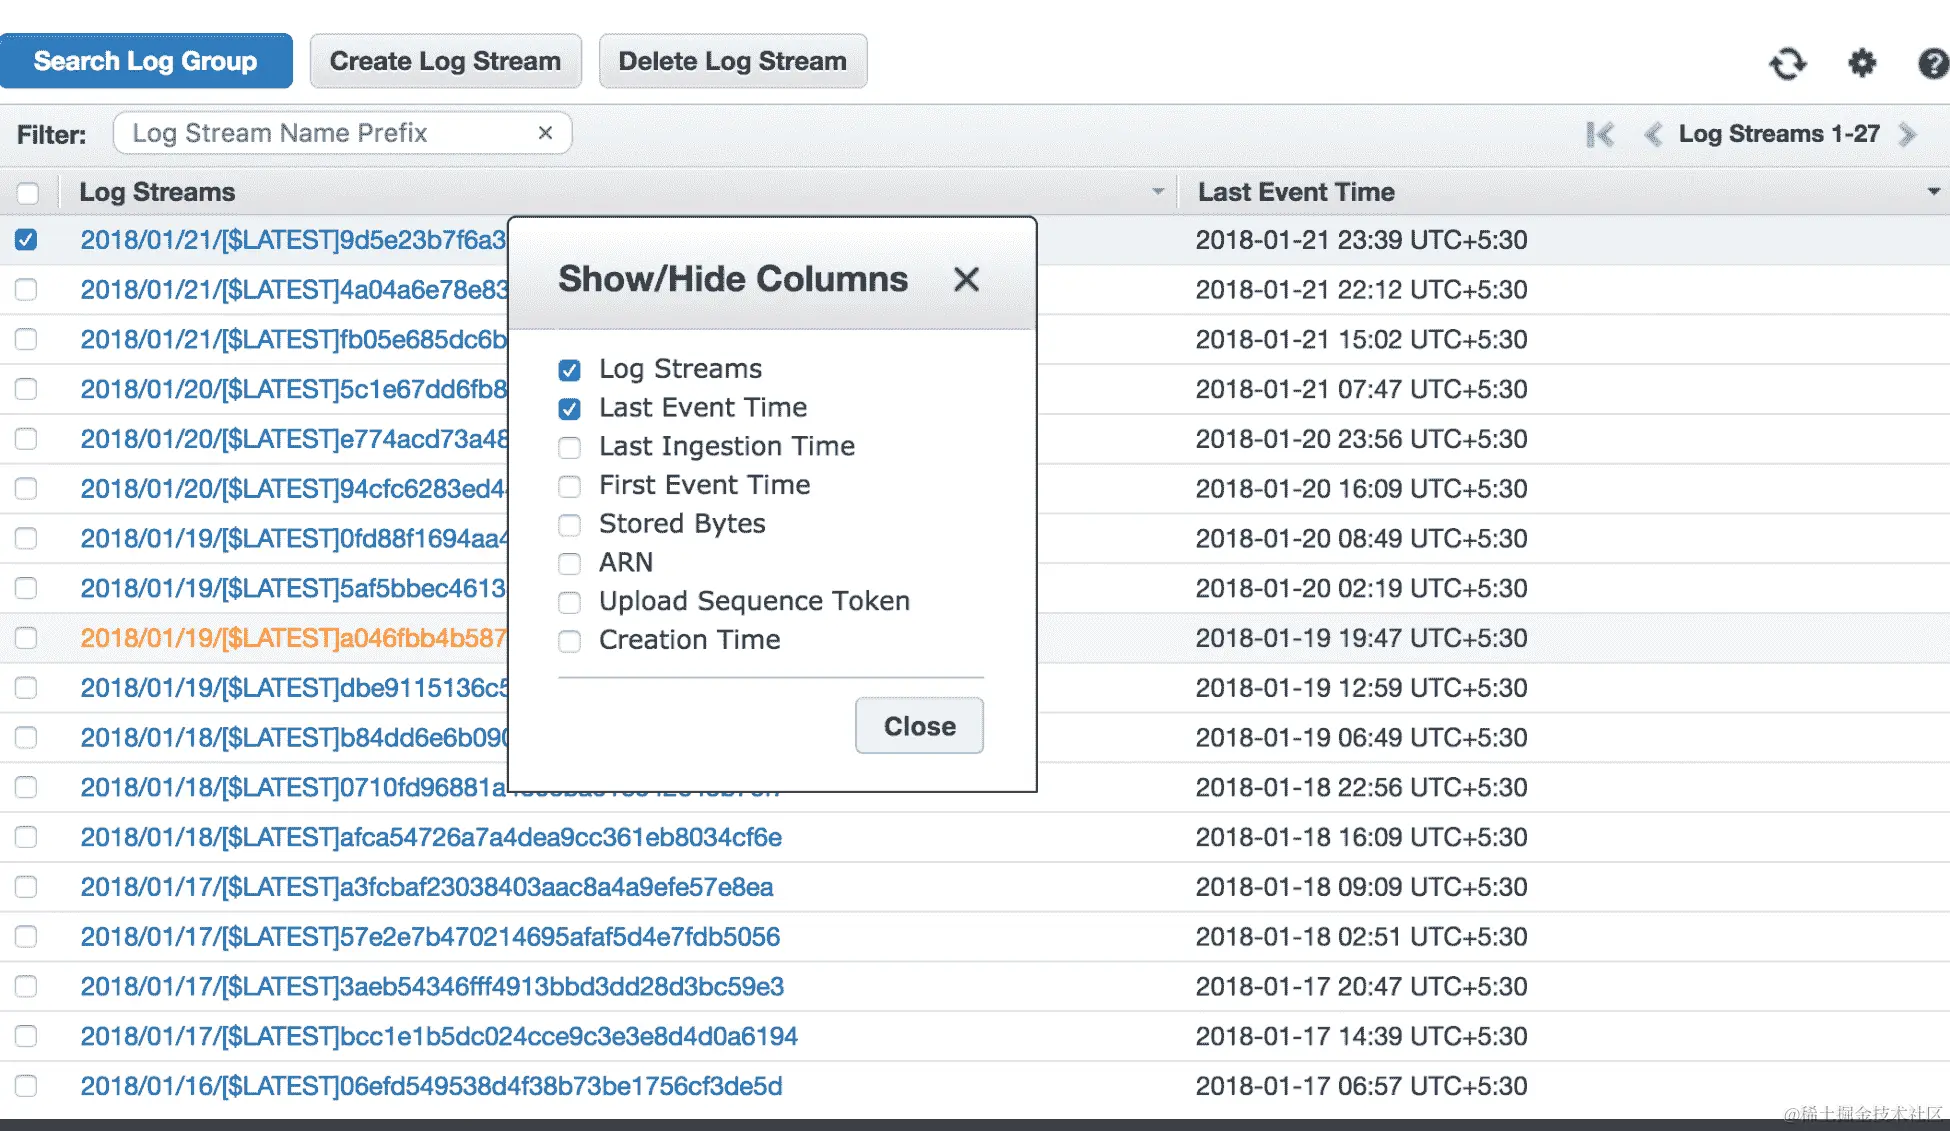Screen dimensions: 1950x1131
Task: Click the Create Log Stream button
Action: click(x=445, y=61)
